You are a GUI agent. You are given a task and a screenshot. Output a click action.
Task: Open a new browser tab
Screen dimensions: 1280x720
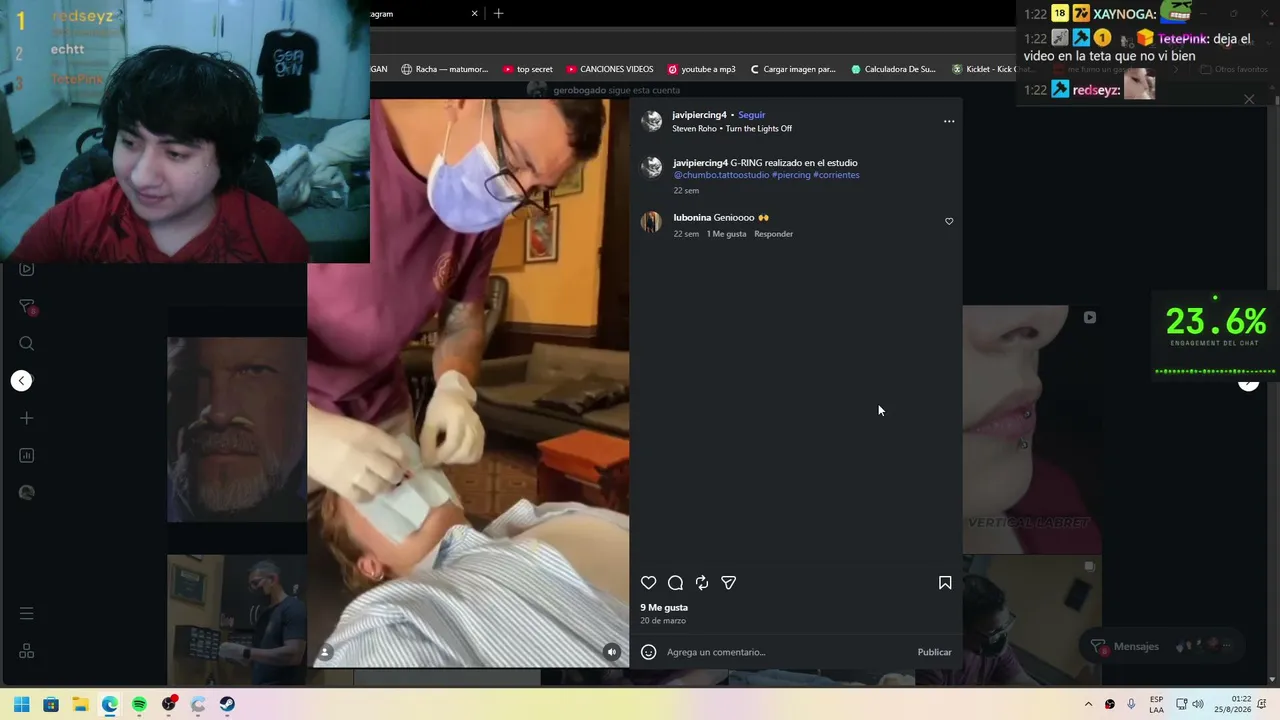[498, 14]
